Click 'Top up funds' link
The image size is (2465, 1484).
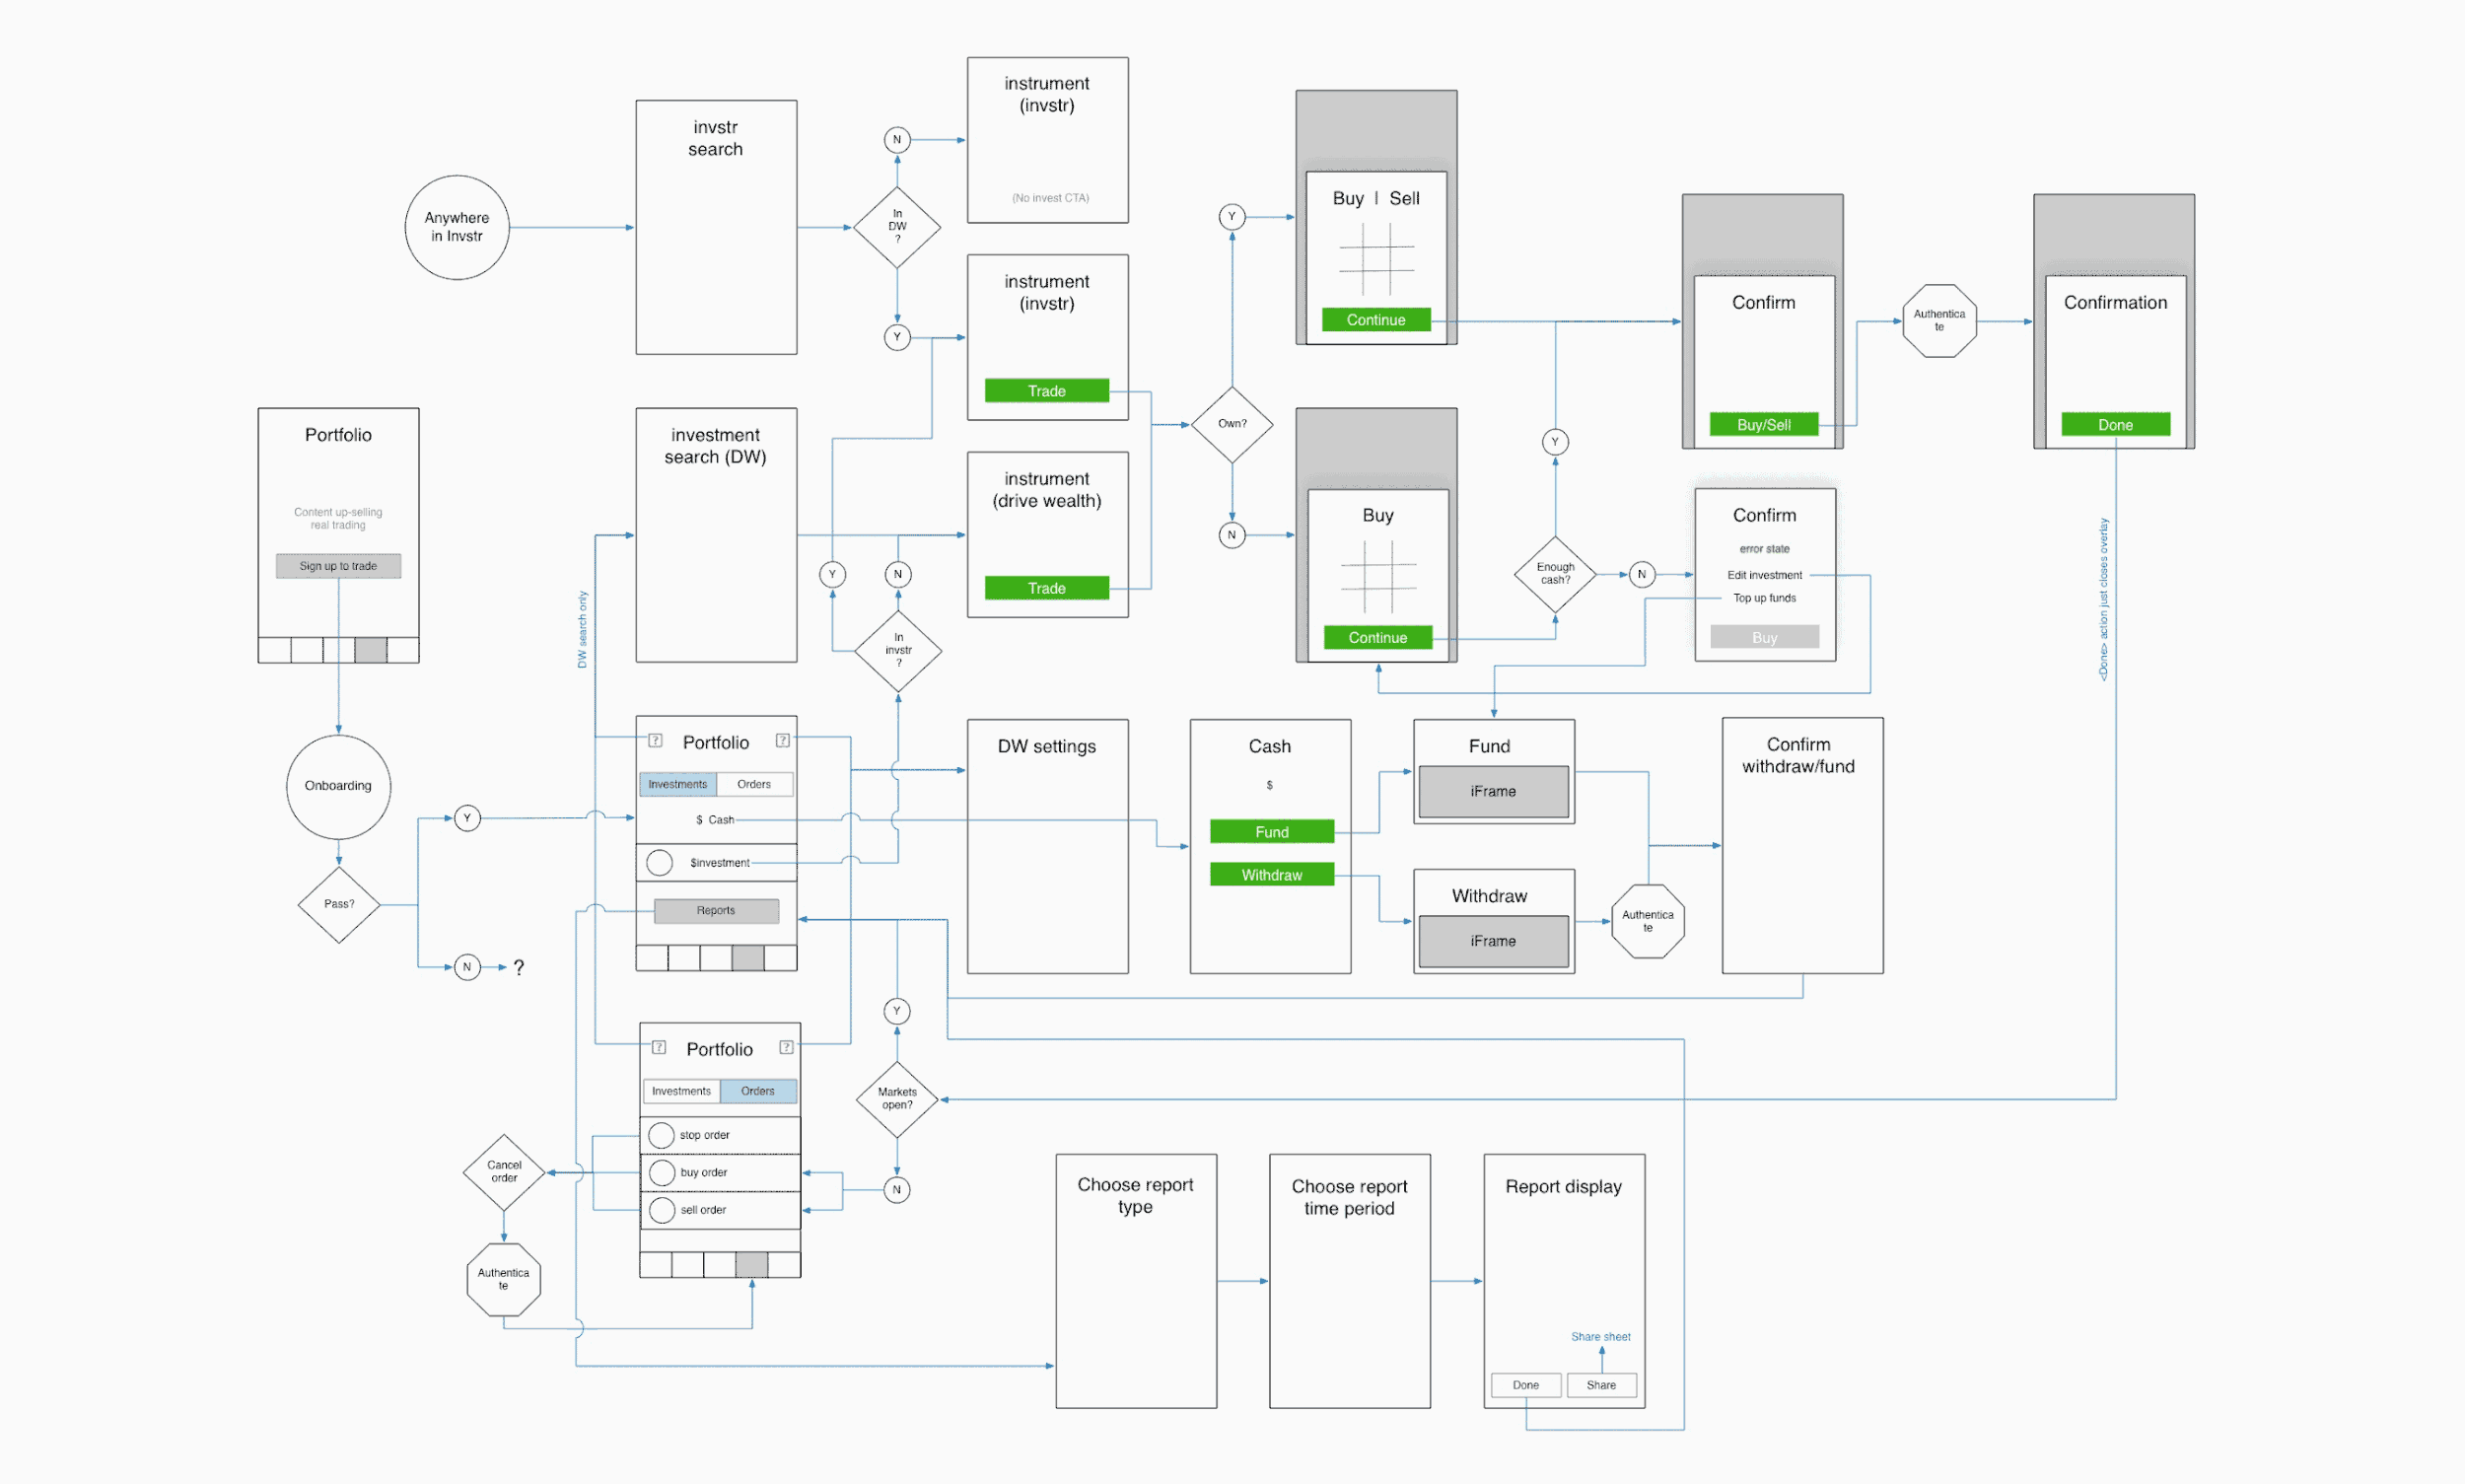[x=1765, y=598]
